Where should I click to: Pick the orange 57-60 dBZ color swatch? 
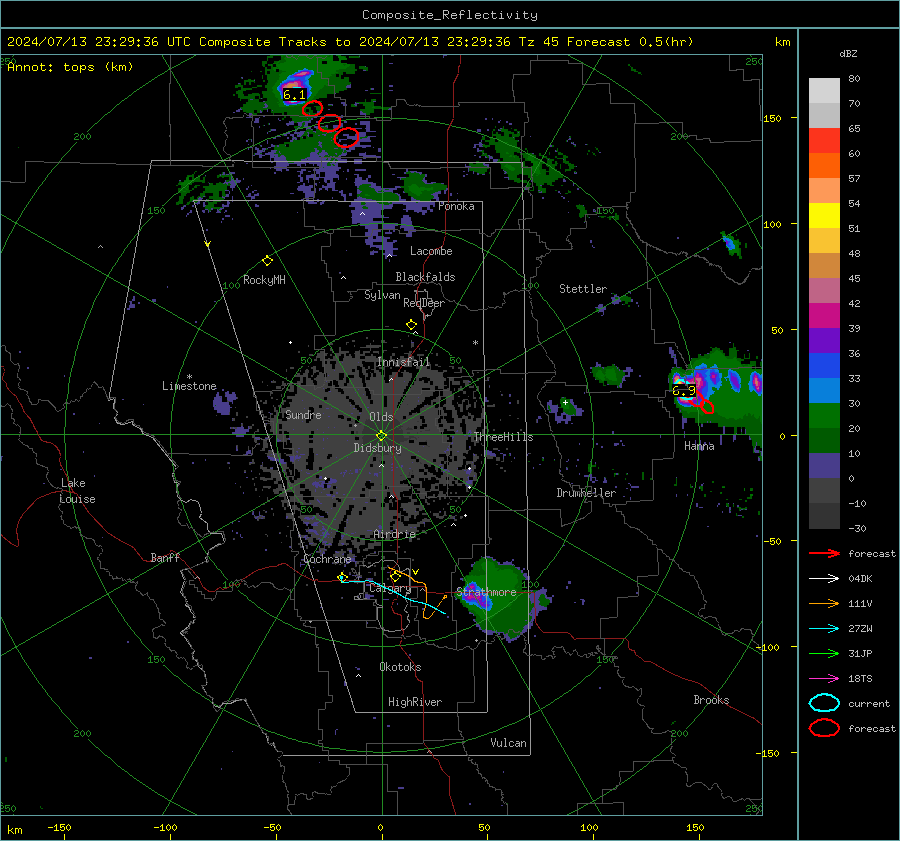click(824, 165)
